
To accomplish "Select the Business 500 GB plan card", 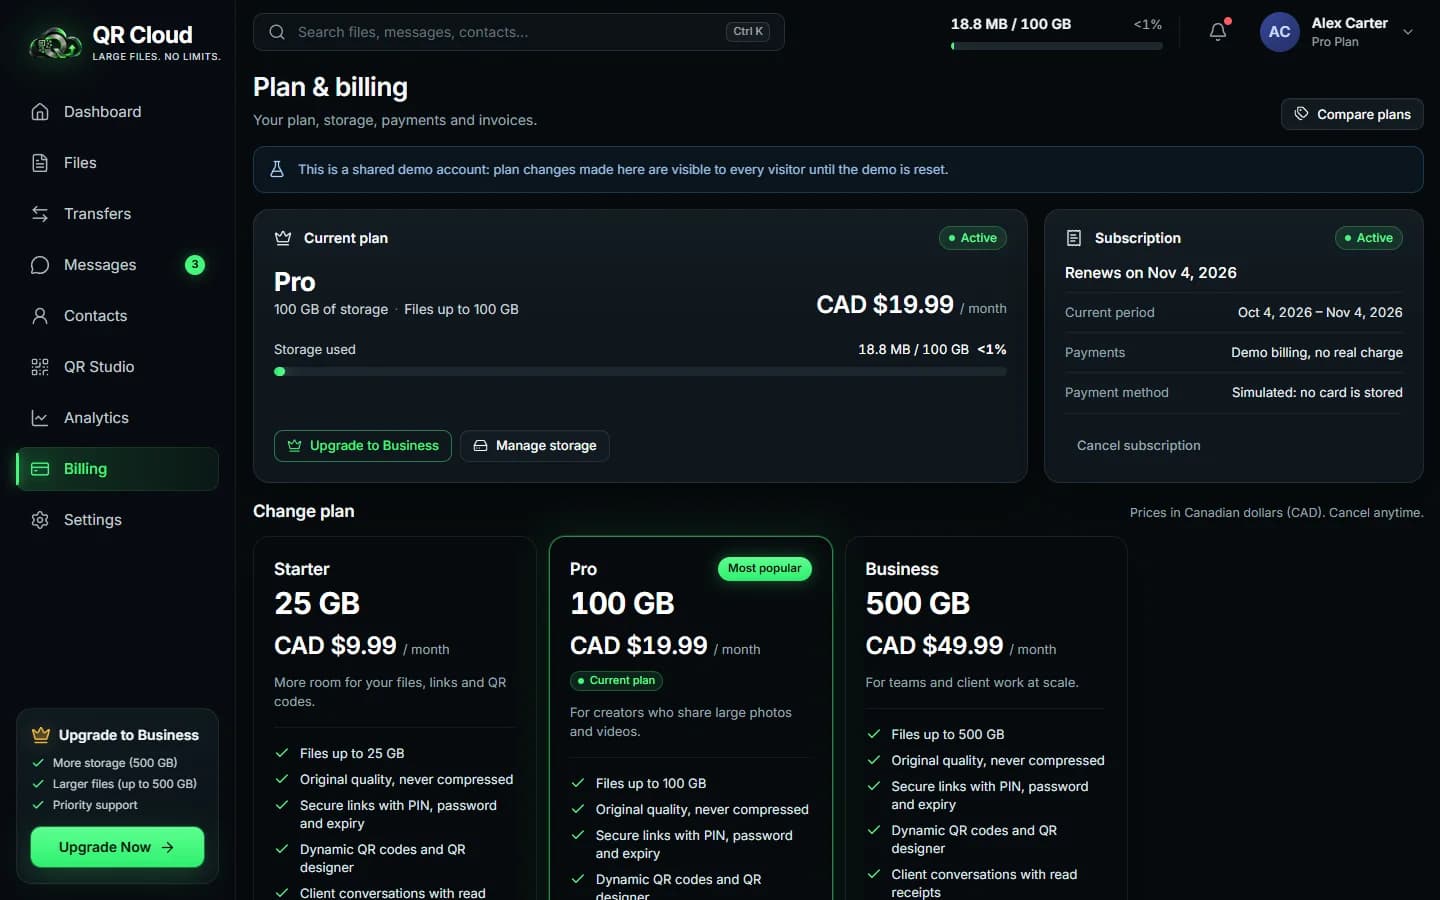I will (986, 718).
